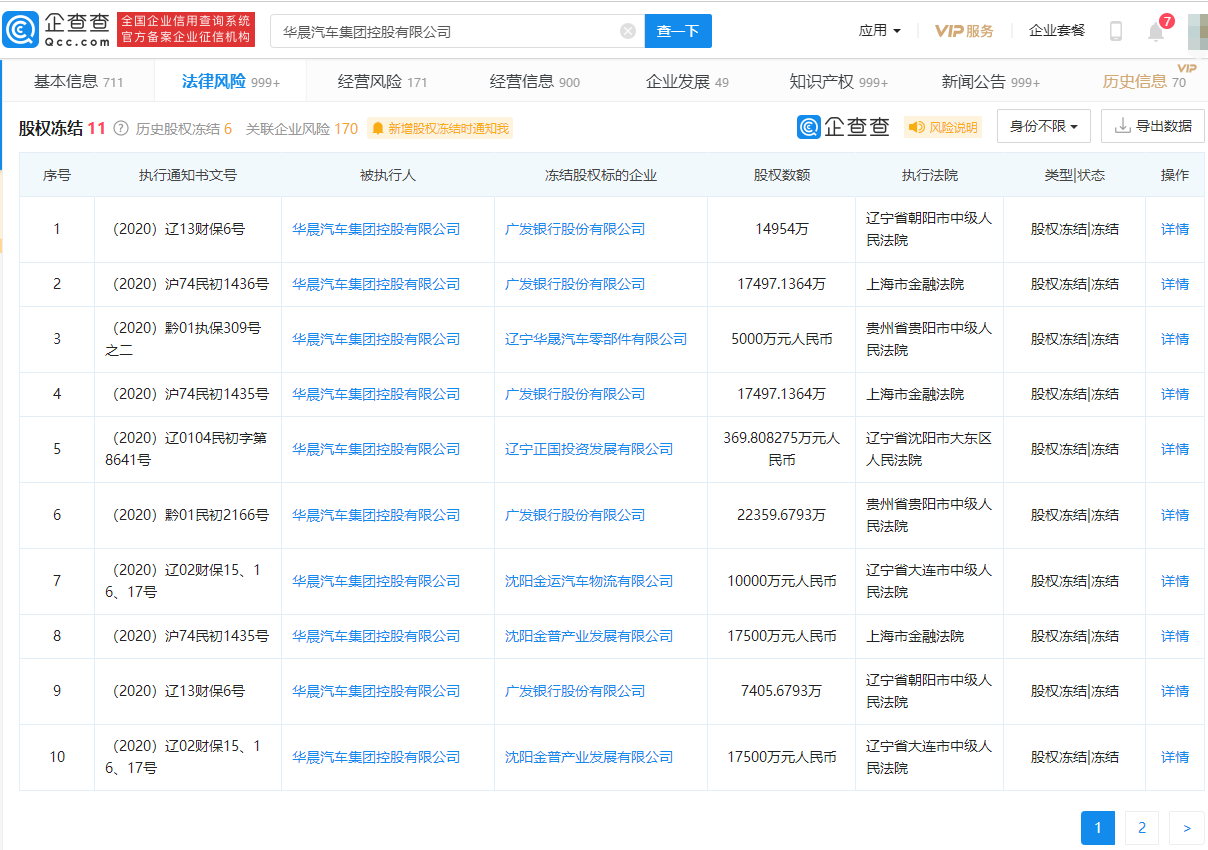Go to the next page arrow
The width and height of the screenshot is (1208, 850).
[x=1186, y=828]
